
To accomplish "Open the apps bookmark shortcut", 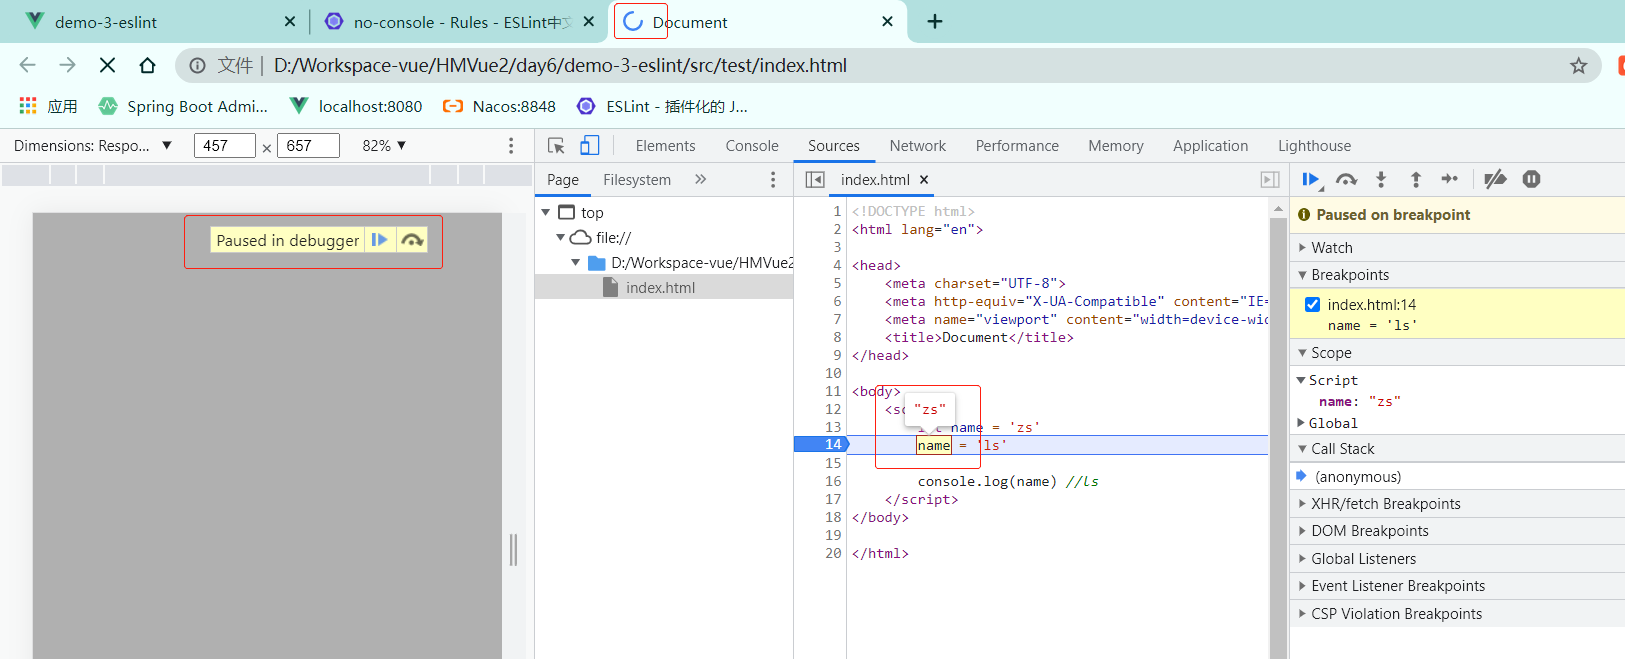I will click(48, 106).
